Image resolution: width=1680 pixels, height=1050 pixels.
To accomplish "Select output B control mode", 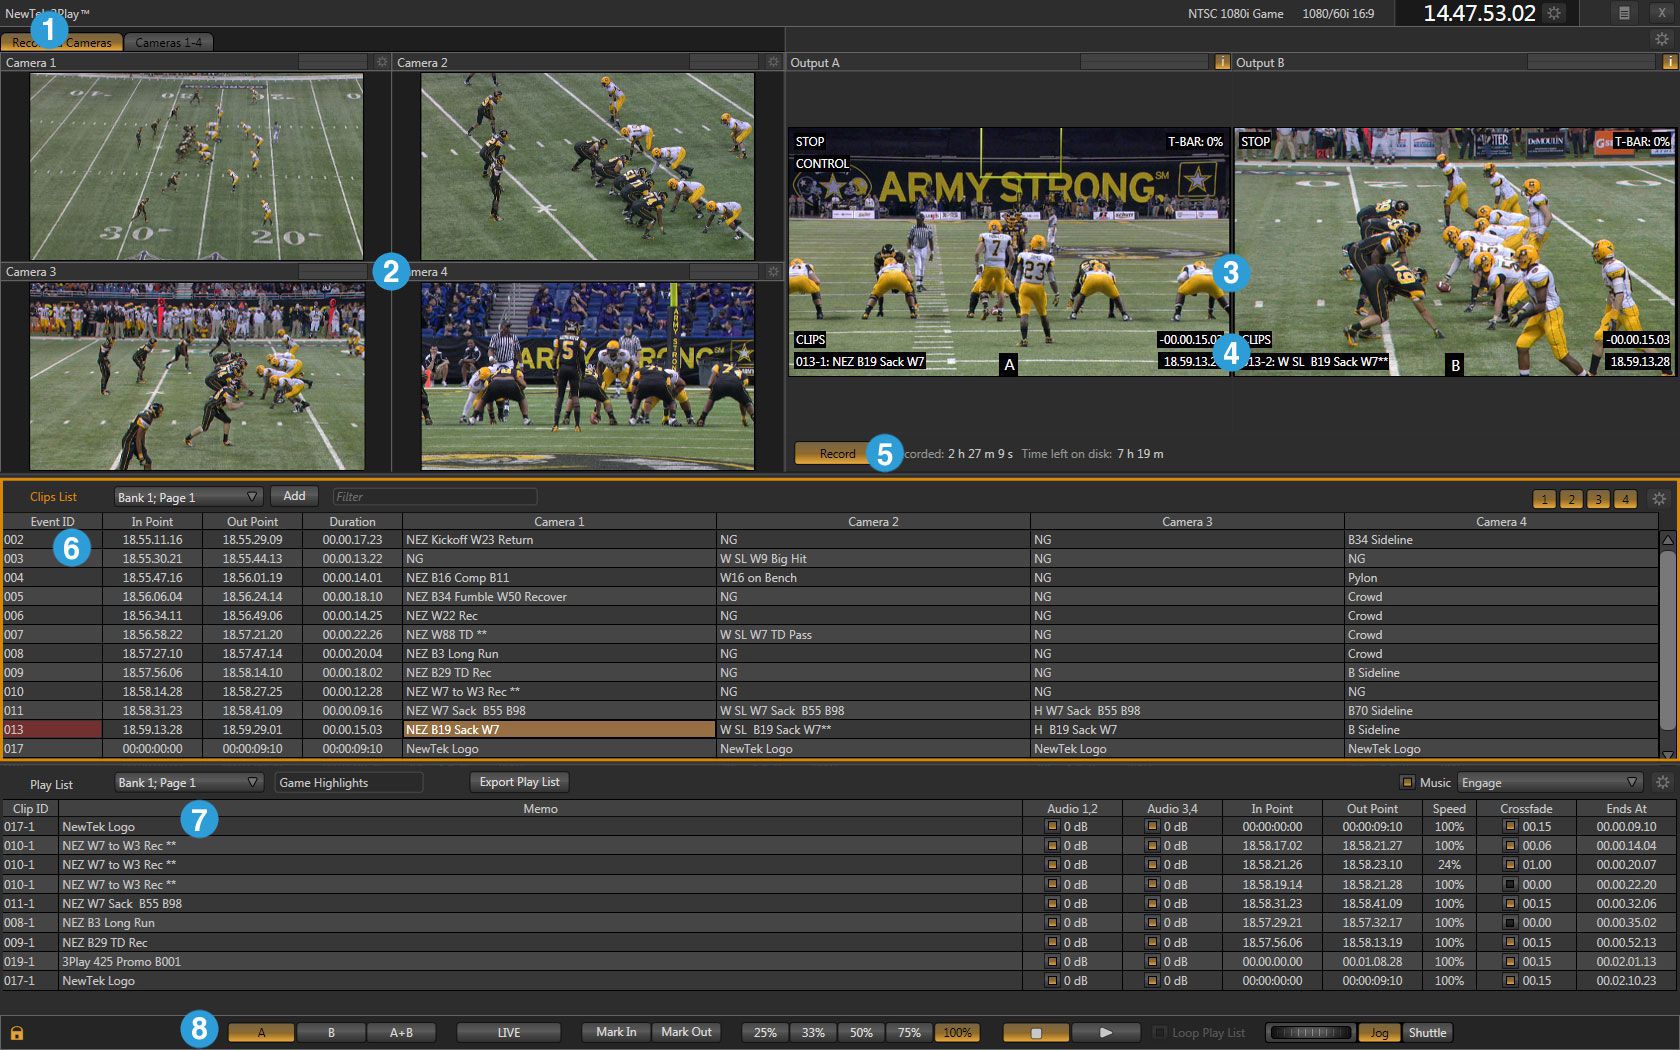I will 331,1033.
